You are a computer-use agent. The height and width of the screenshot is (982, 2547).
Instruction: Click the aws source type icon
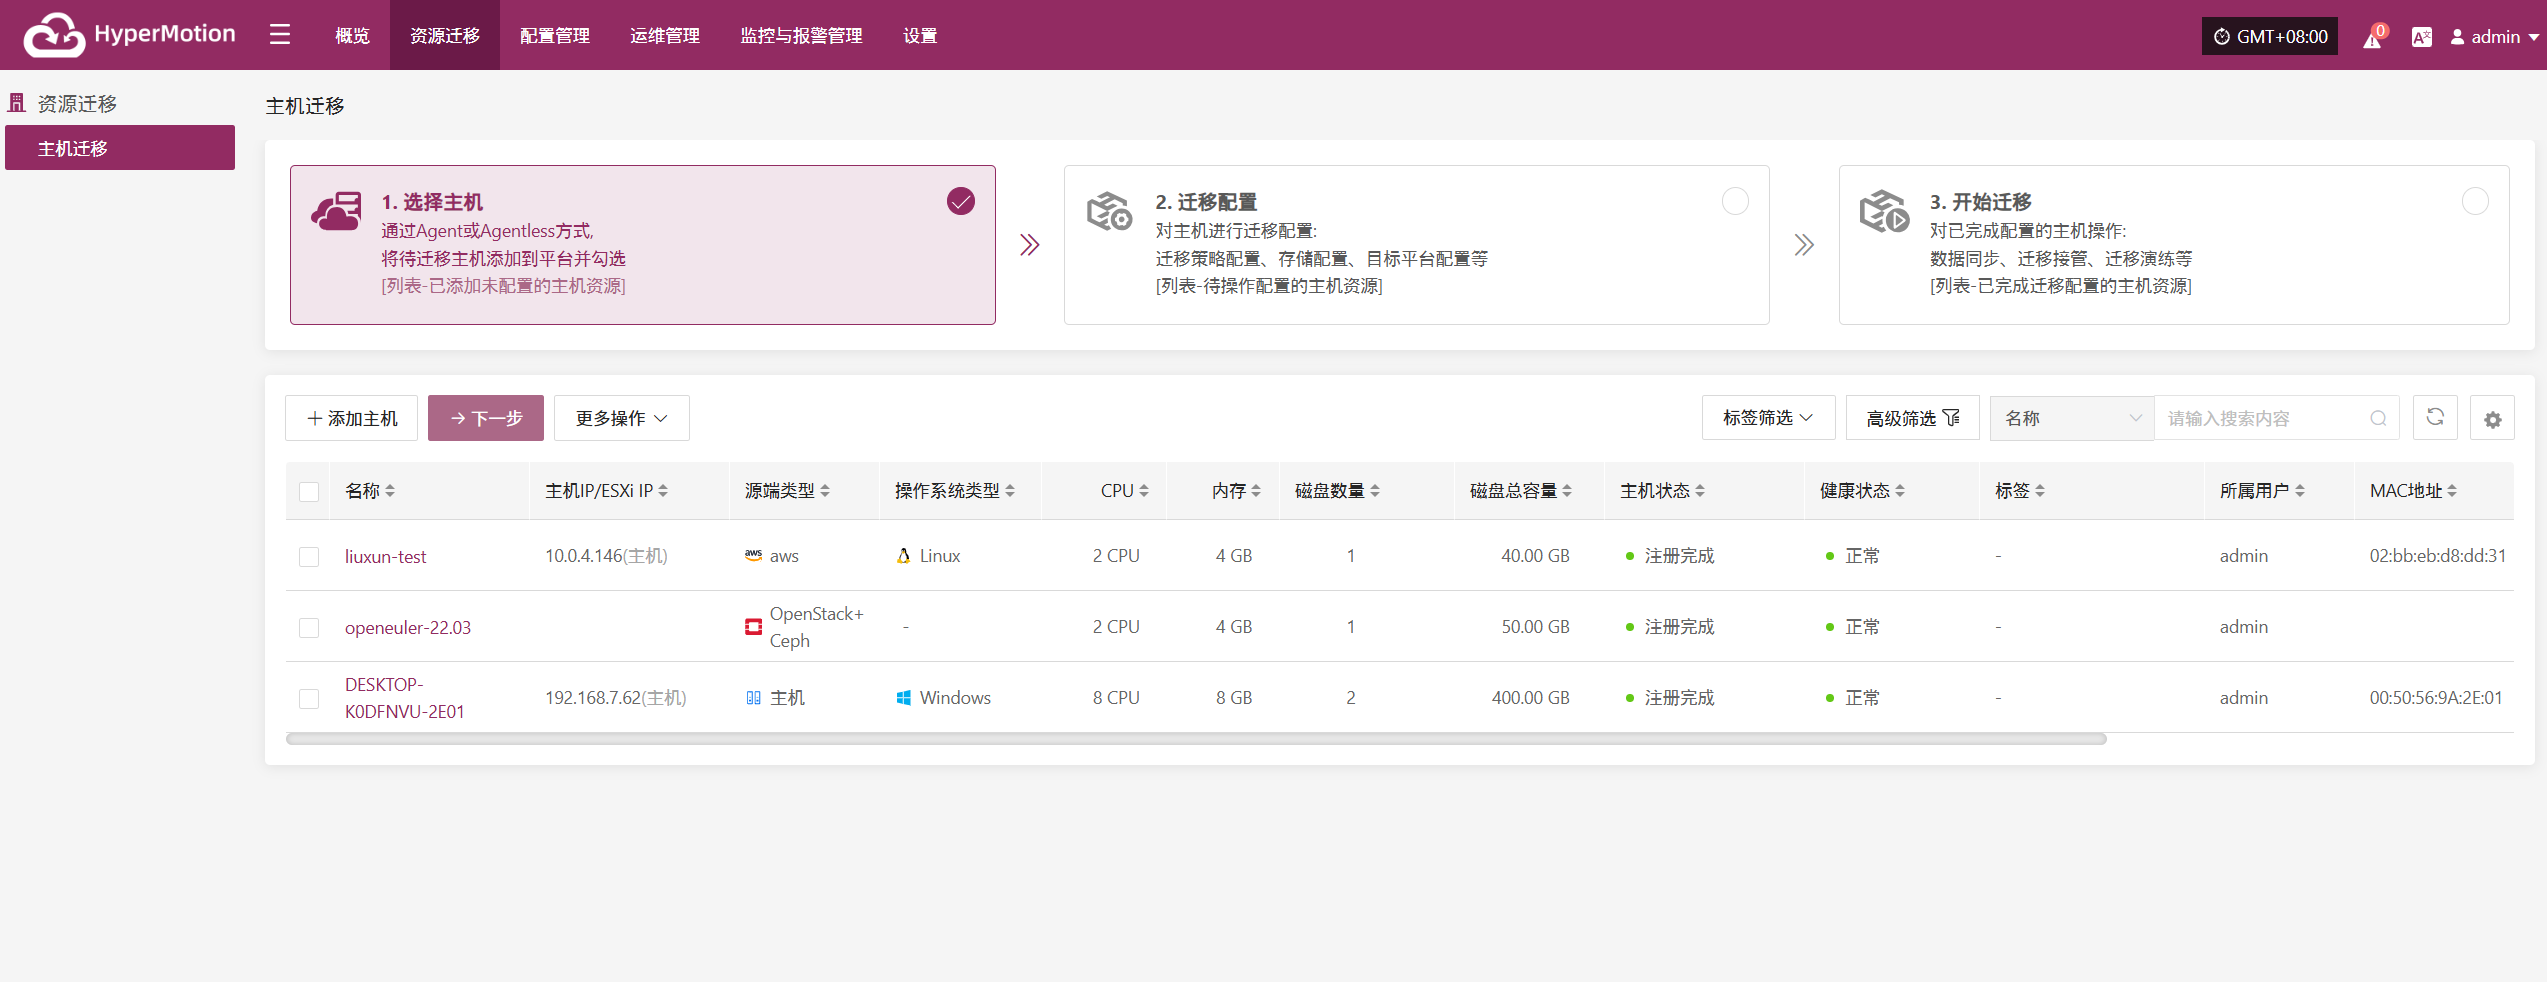pyautogui.click(x=753, y=555)
